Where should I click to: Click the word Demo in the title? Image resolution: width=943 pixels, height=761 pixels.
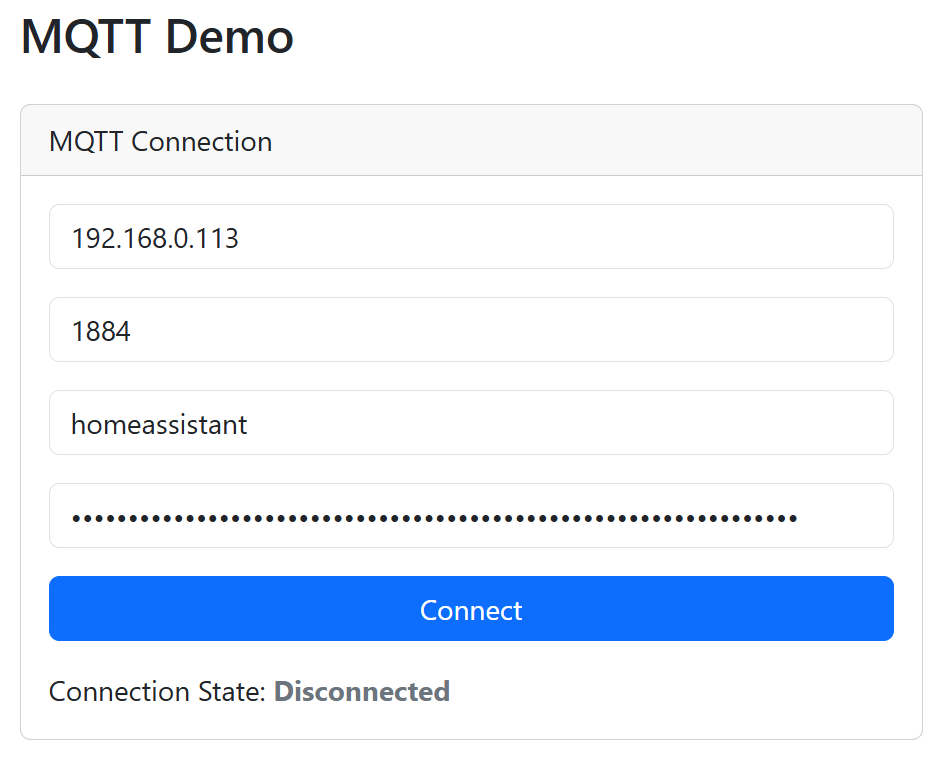[x=229, y=37]
